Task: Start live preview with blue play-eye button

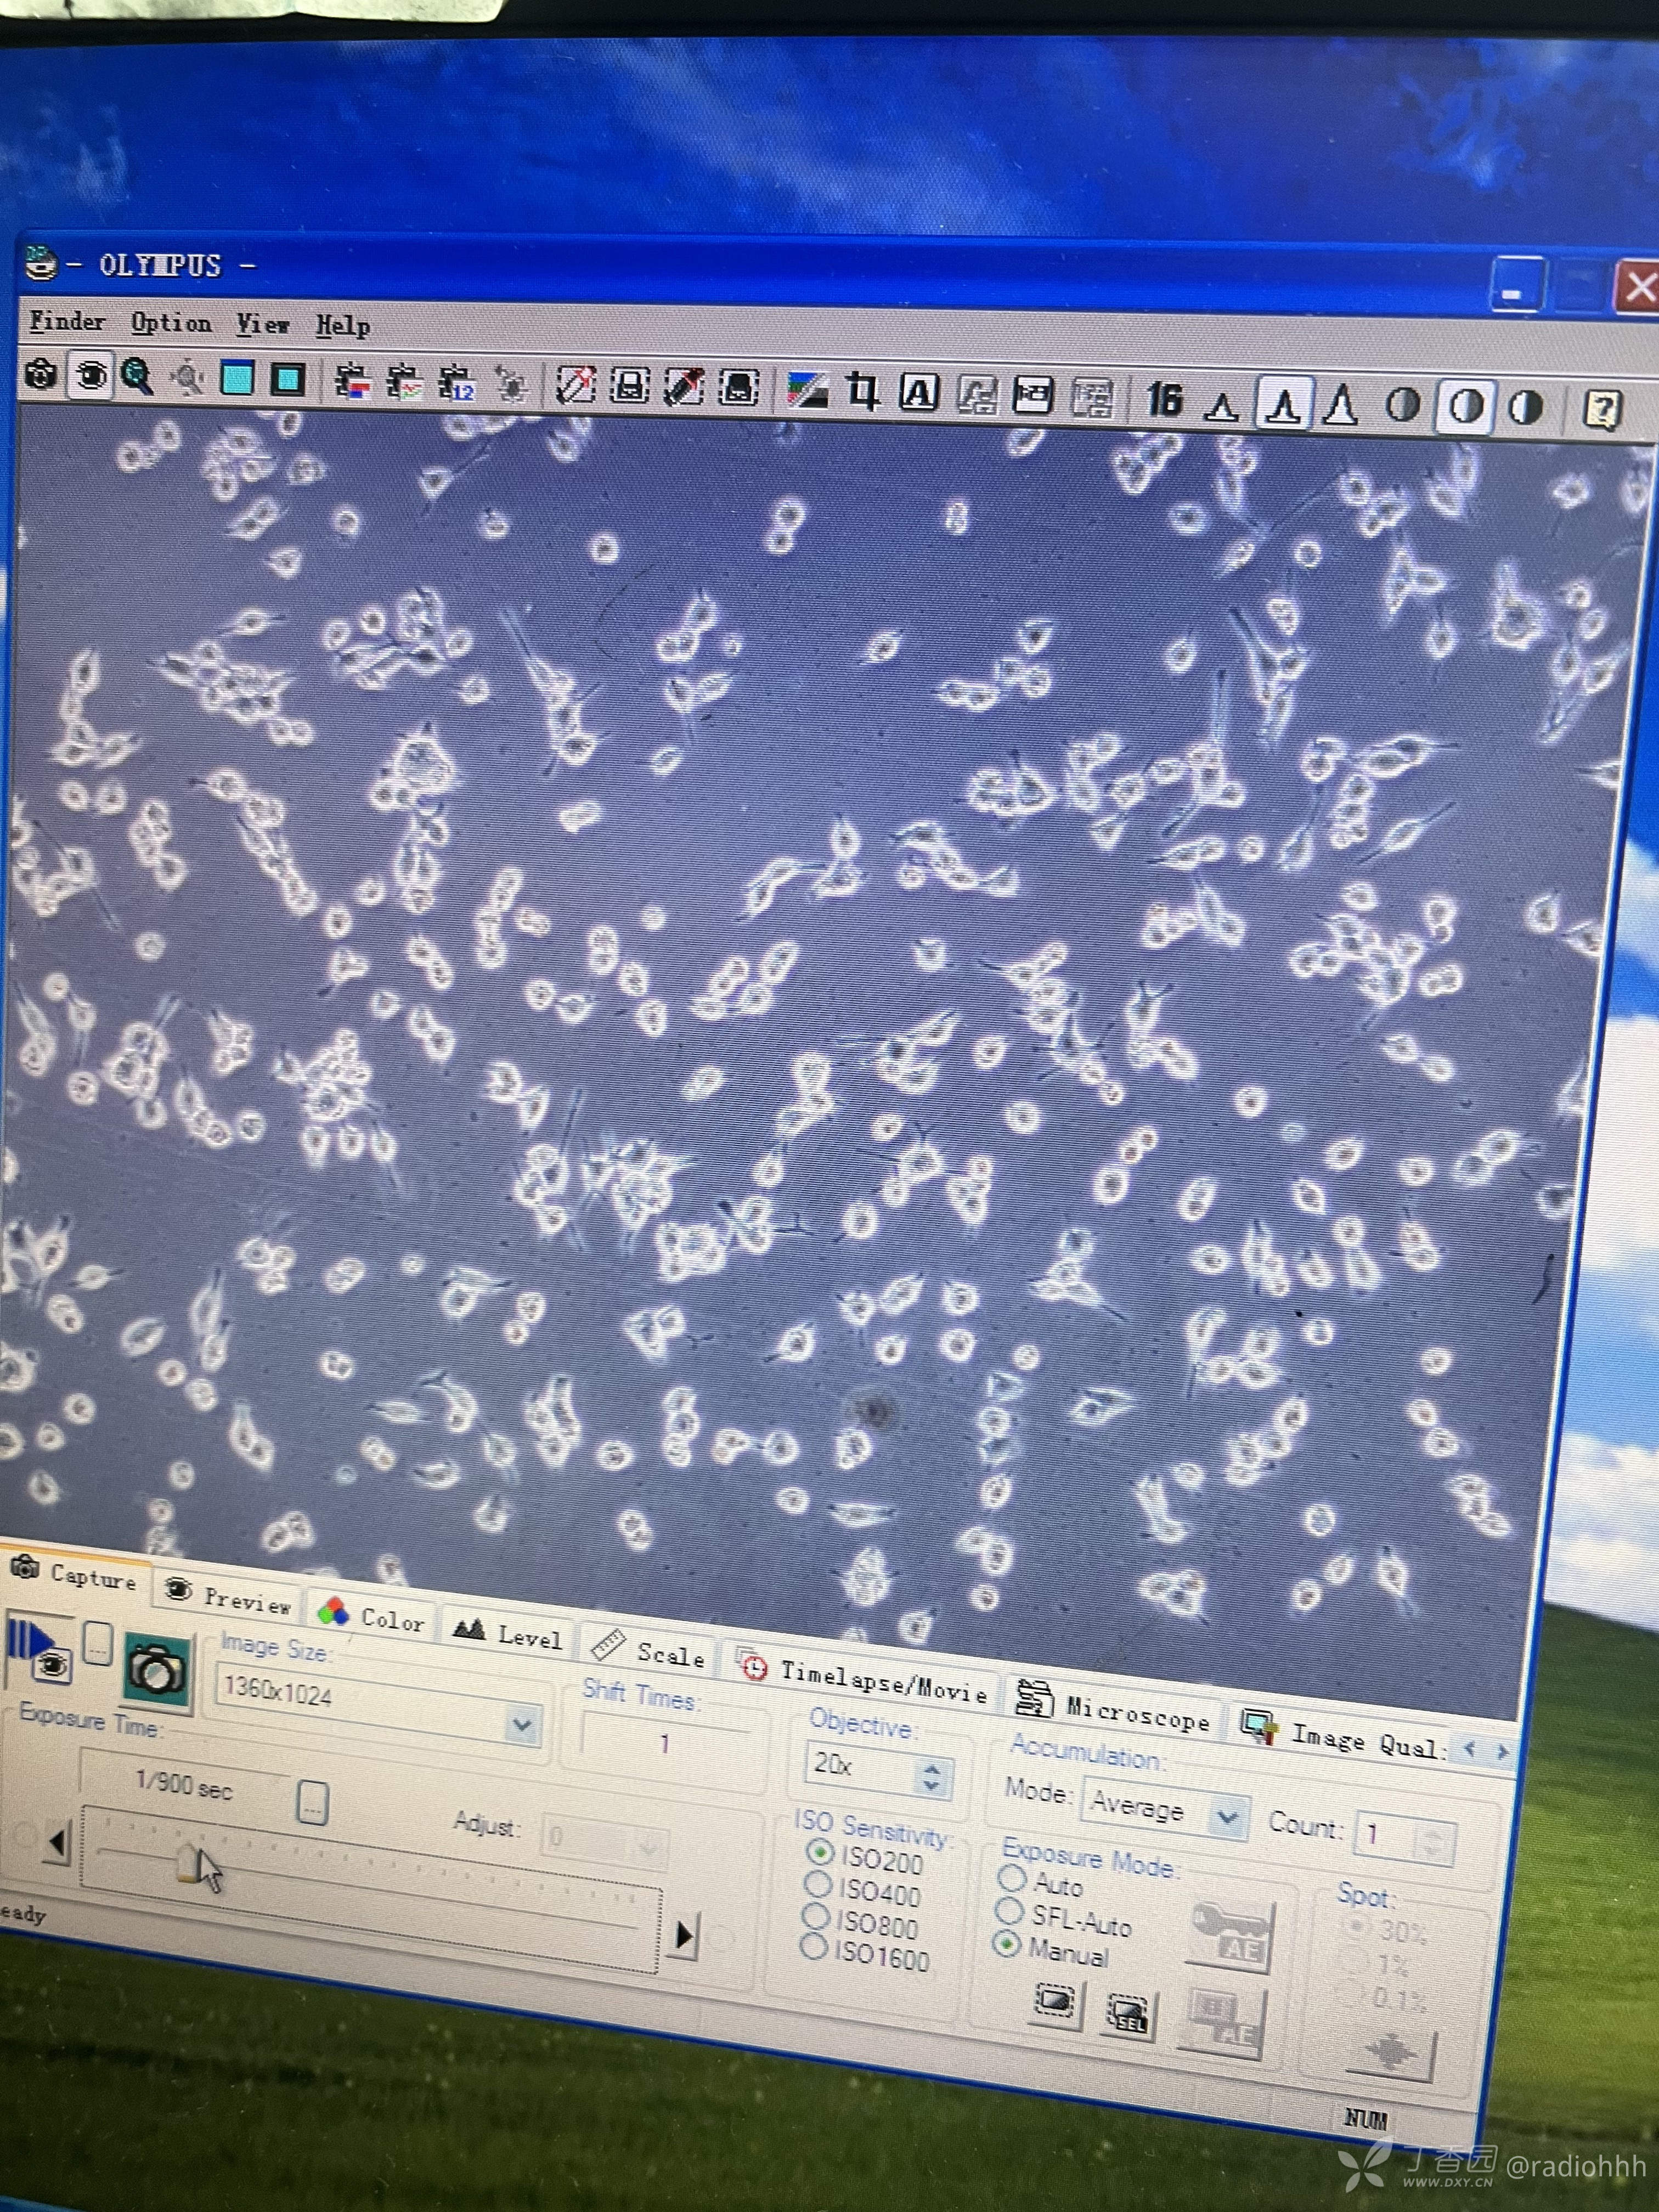Action: (x=38, y=1651)
